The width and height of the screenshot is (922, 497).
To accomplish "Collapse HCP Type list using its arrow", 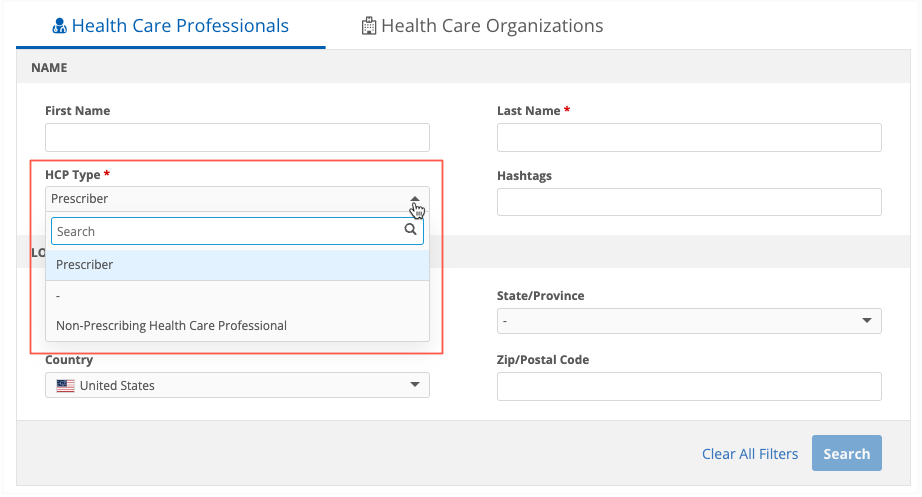I will coord(415,199).
